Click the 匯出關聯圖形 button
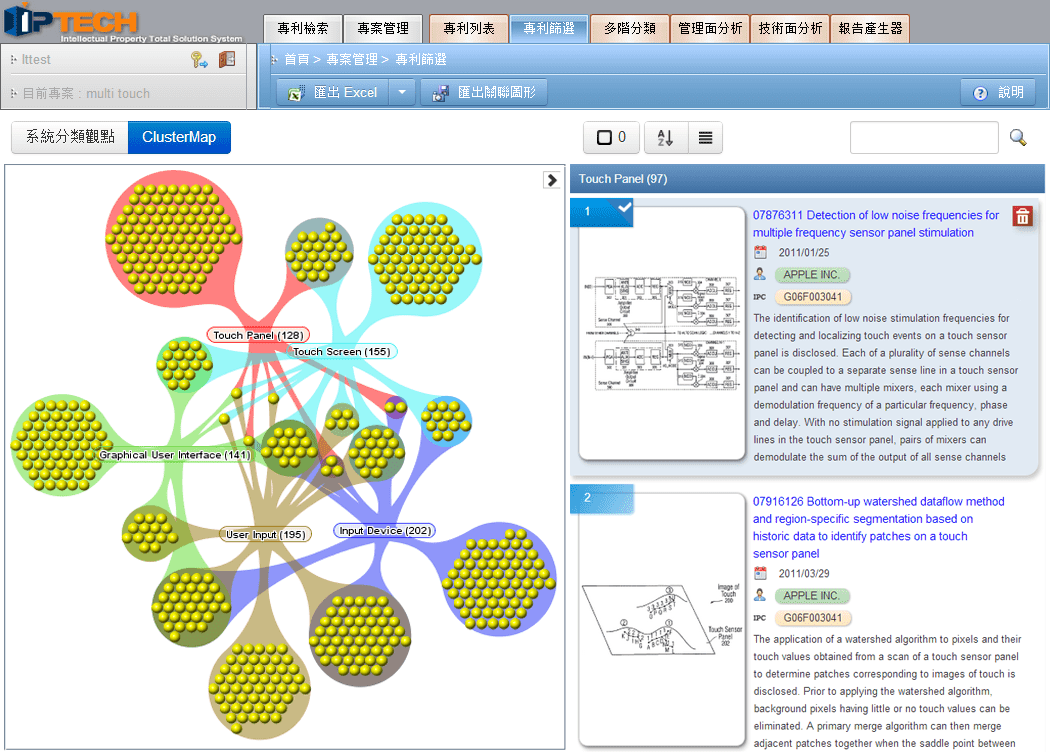1050x753 pixels. pos(484,92)
